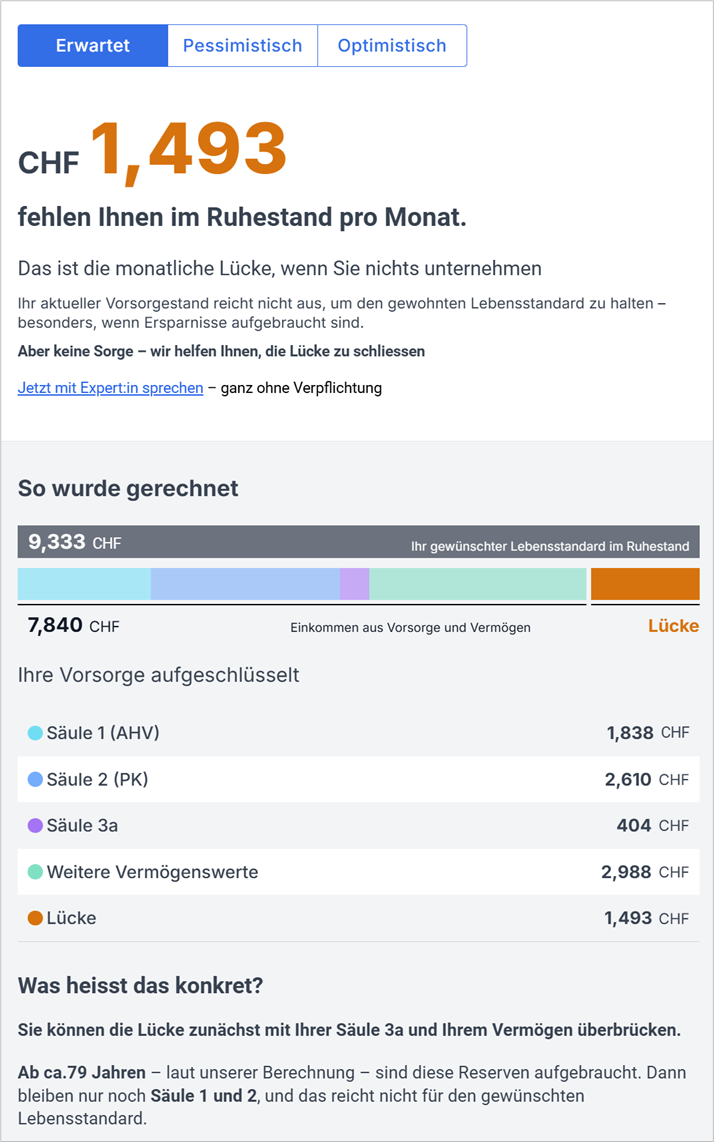Click the green Vermögenswerte bar segment
The height and width of the screenshot is (1142, 714).
click(x=478, y=584)
